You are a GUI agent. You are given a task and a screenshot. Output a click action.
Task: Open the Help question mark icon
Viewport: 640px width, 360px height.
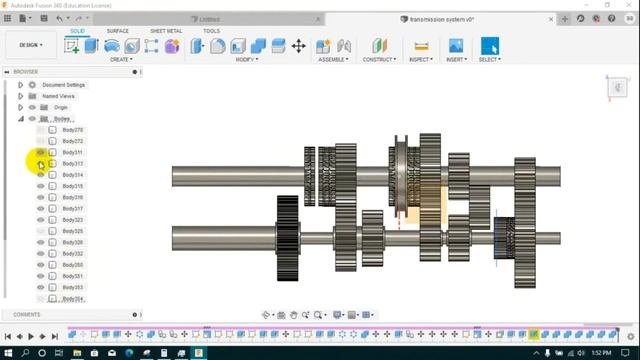point(611,18)
